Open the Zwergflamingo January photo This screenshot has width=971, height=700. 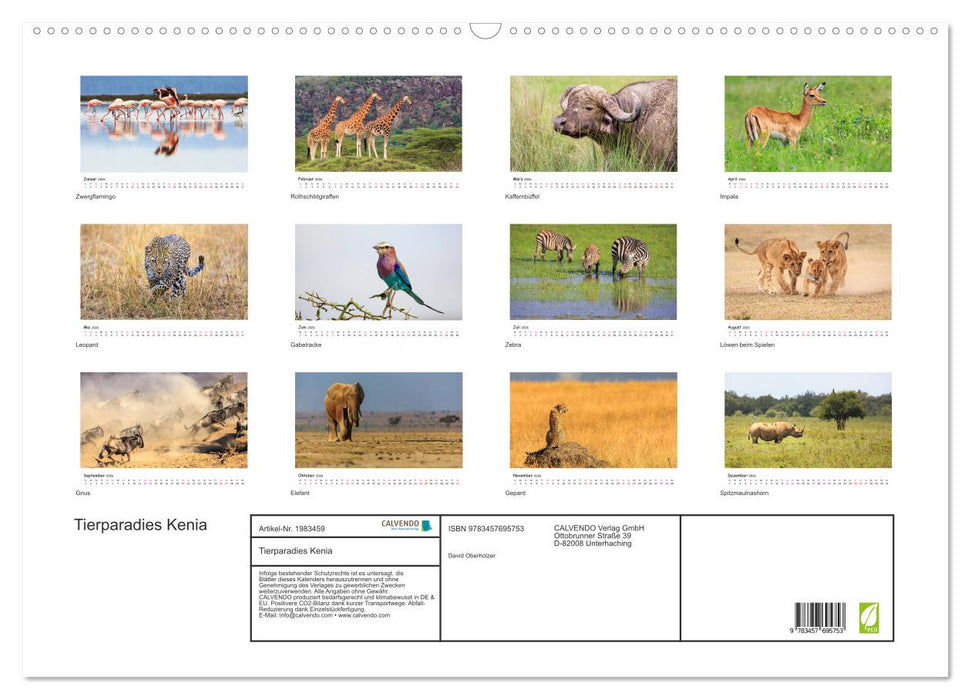click(164, 124)
